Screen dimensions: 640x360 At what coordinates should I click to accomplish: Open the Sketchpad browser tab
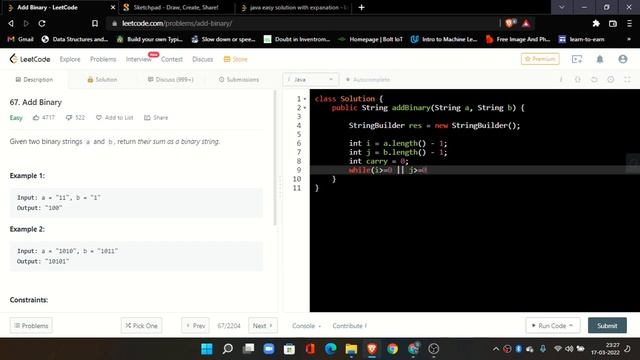[x=176, y=7]
